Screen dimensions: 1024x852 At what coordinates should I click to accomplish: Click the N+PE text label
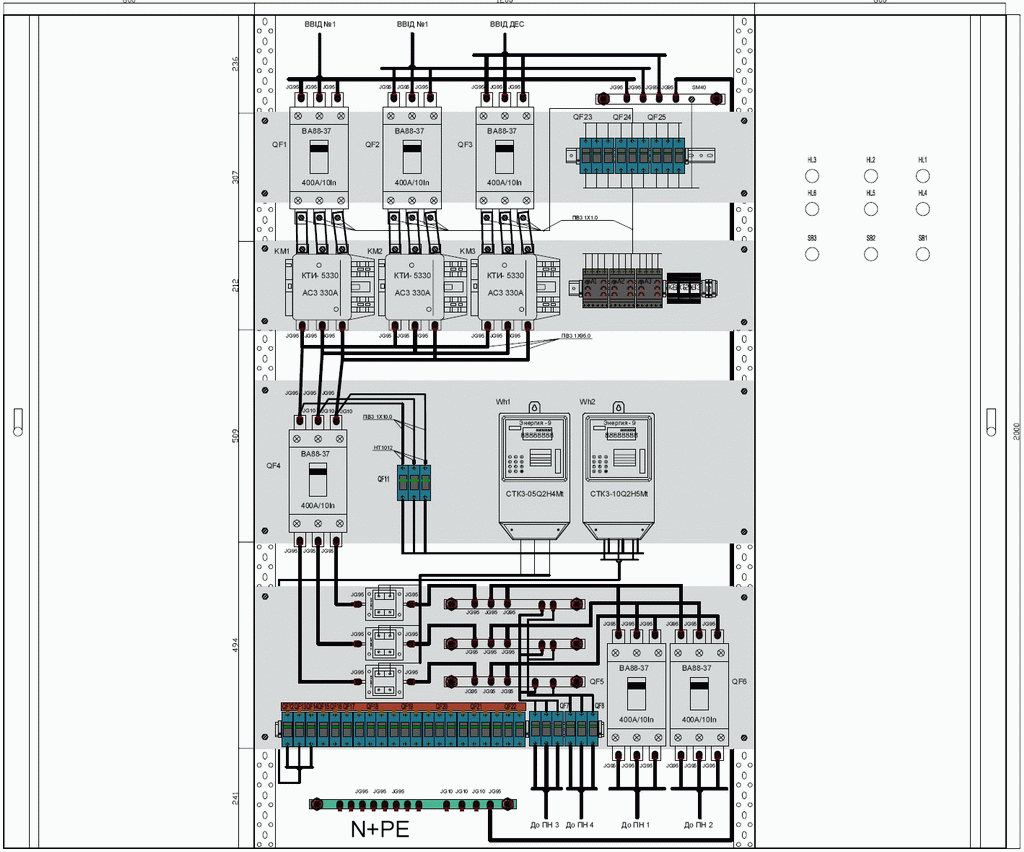380,829
